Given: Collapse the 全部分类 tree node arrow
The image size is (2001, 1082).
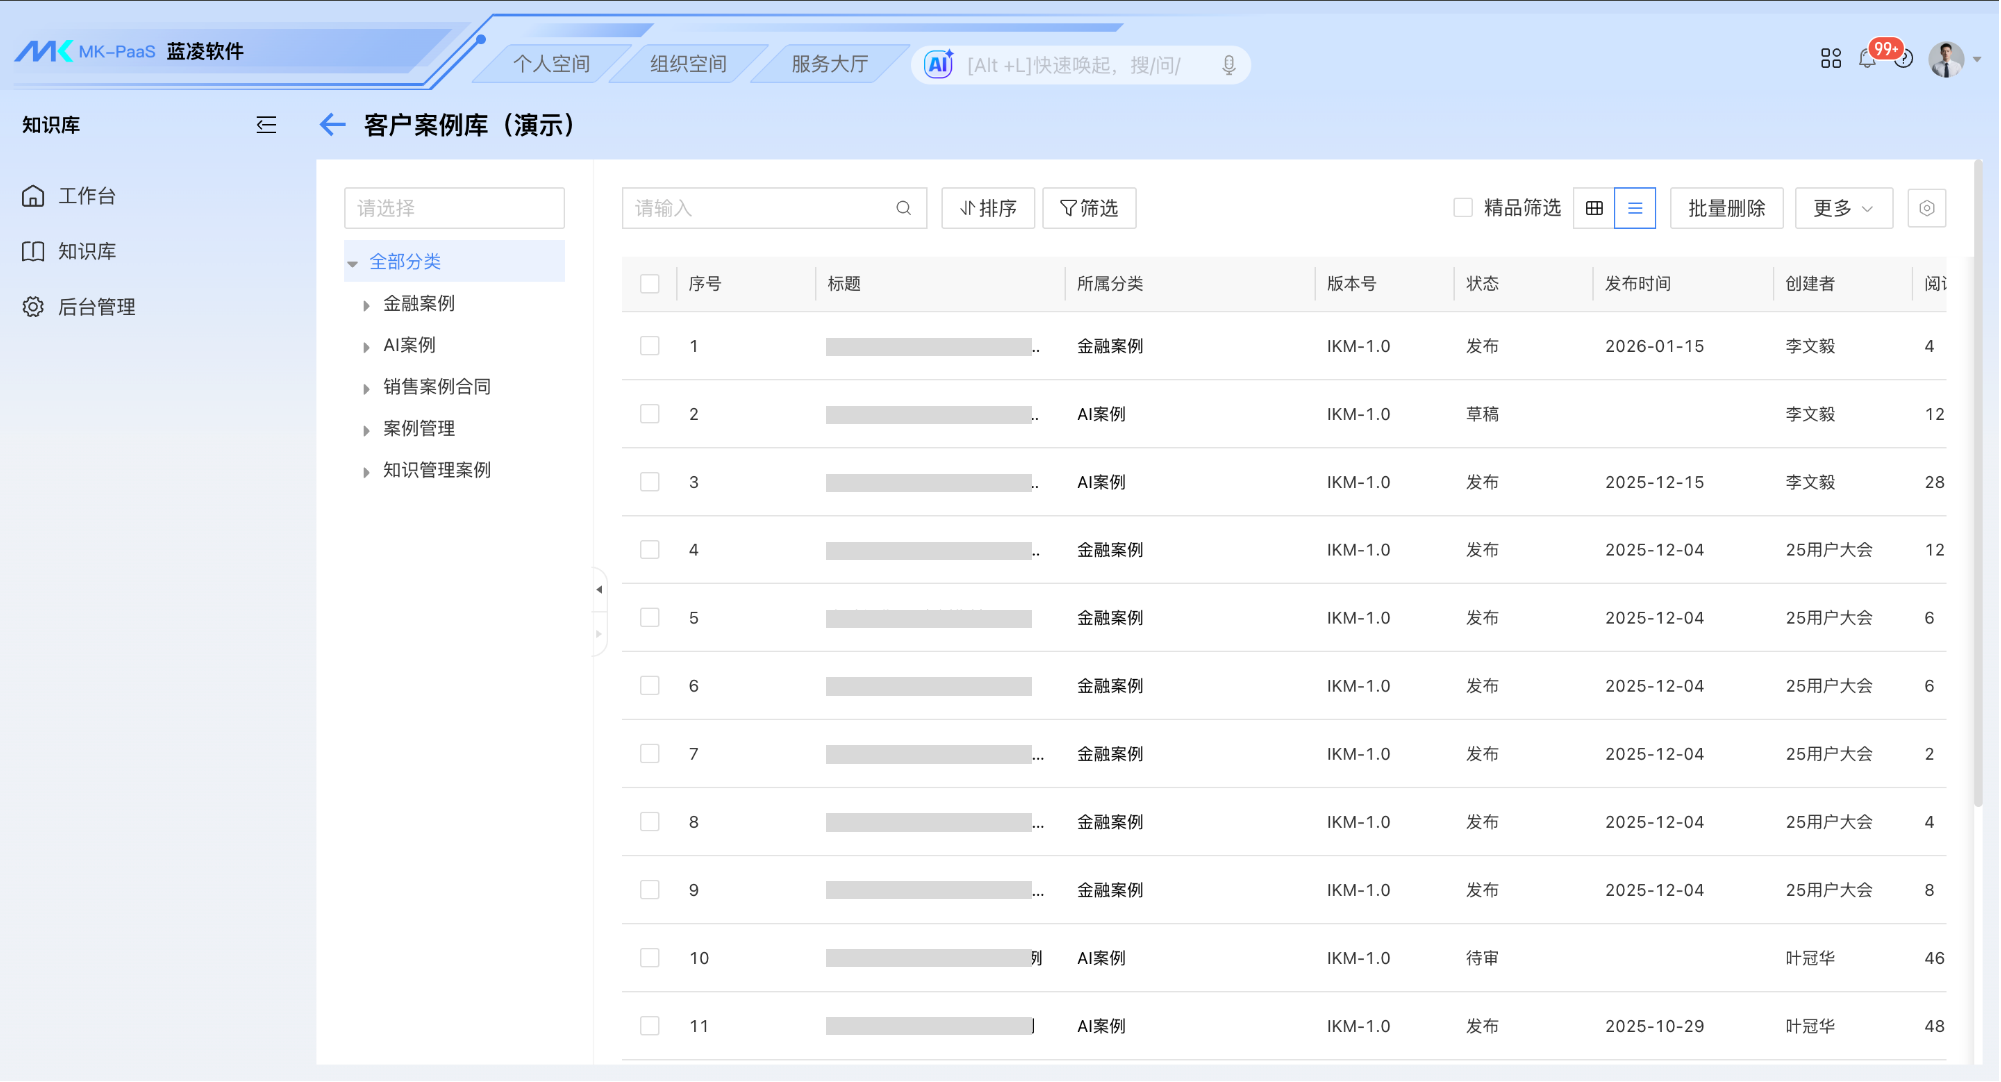Looking at the screenshot, I should pos(352,263).
